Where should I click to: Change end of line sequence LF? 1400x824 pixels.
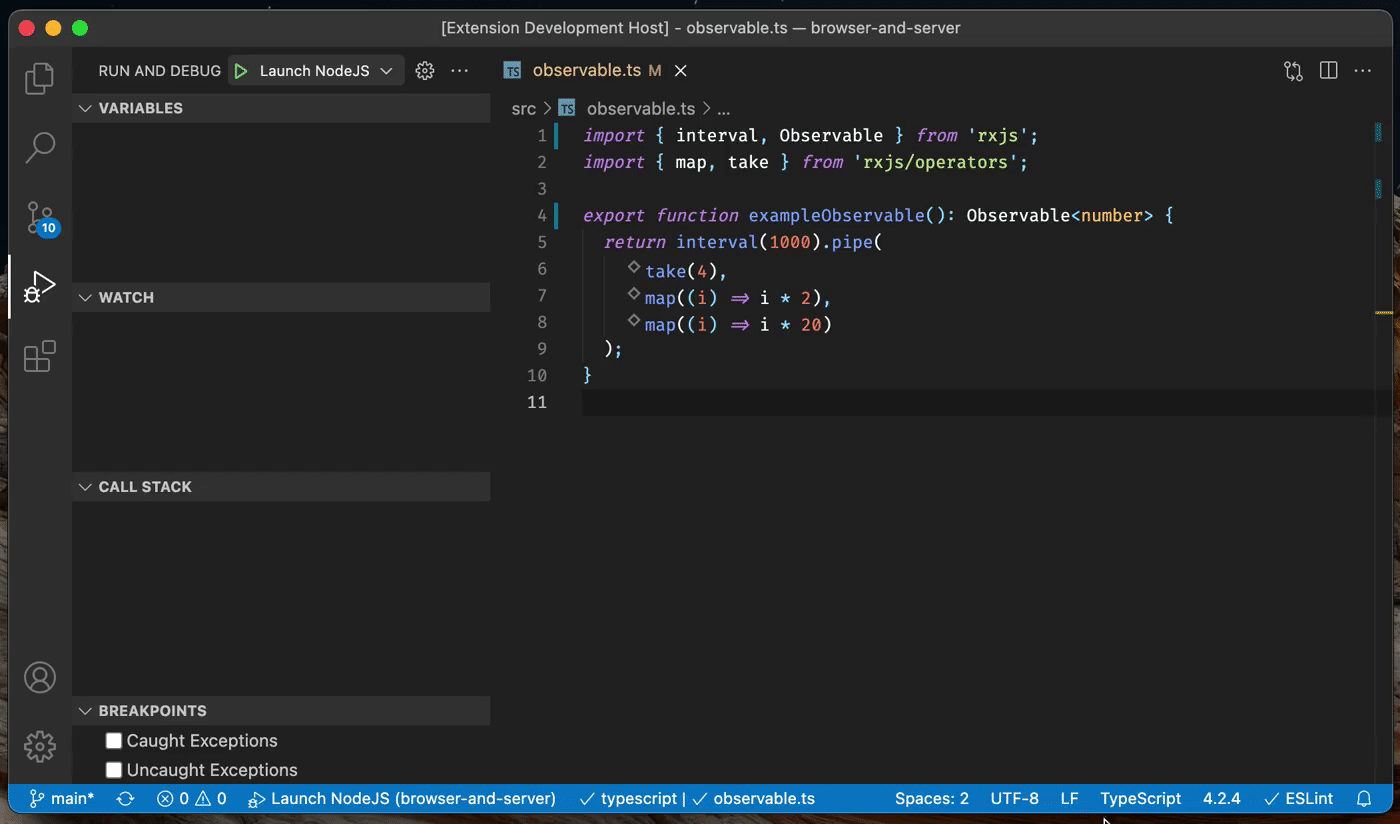tap(1070, 798)
